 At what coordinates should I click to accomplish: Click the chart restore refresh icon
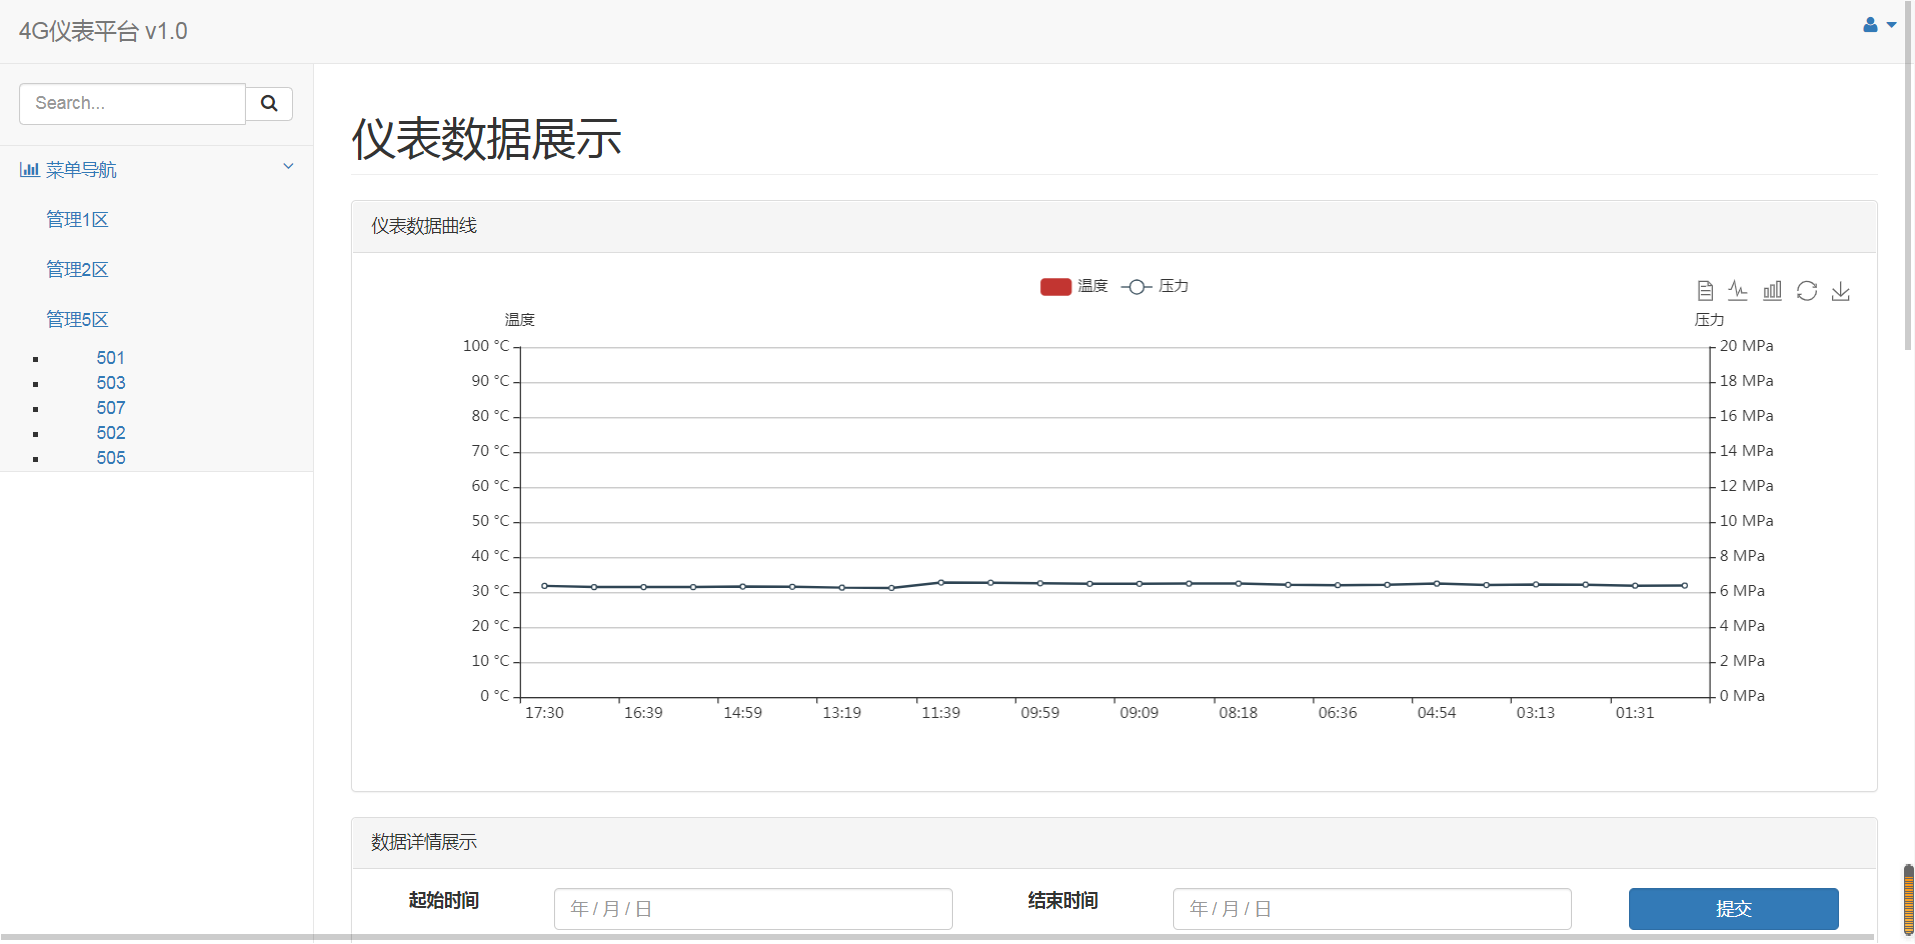(1806, 291)
